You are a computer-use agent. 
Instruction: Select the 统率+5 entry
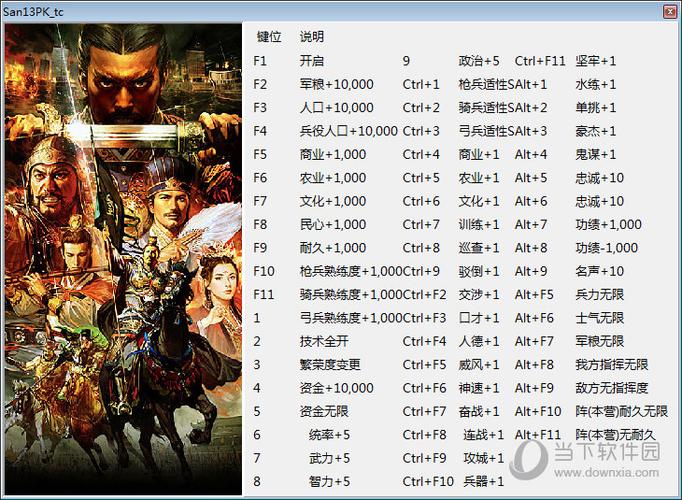pos(329,435)
